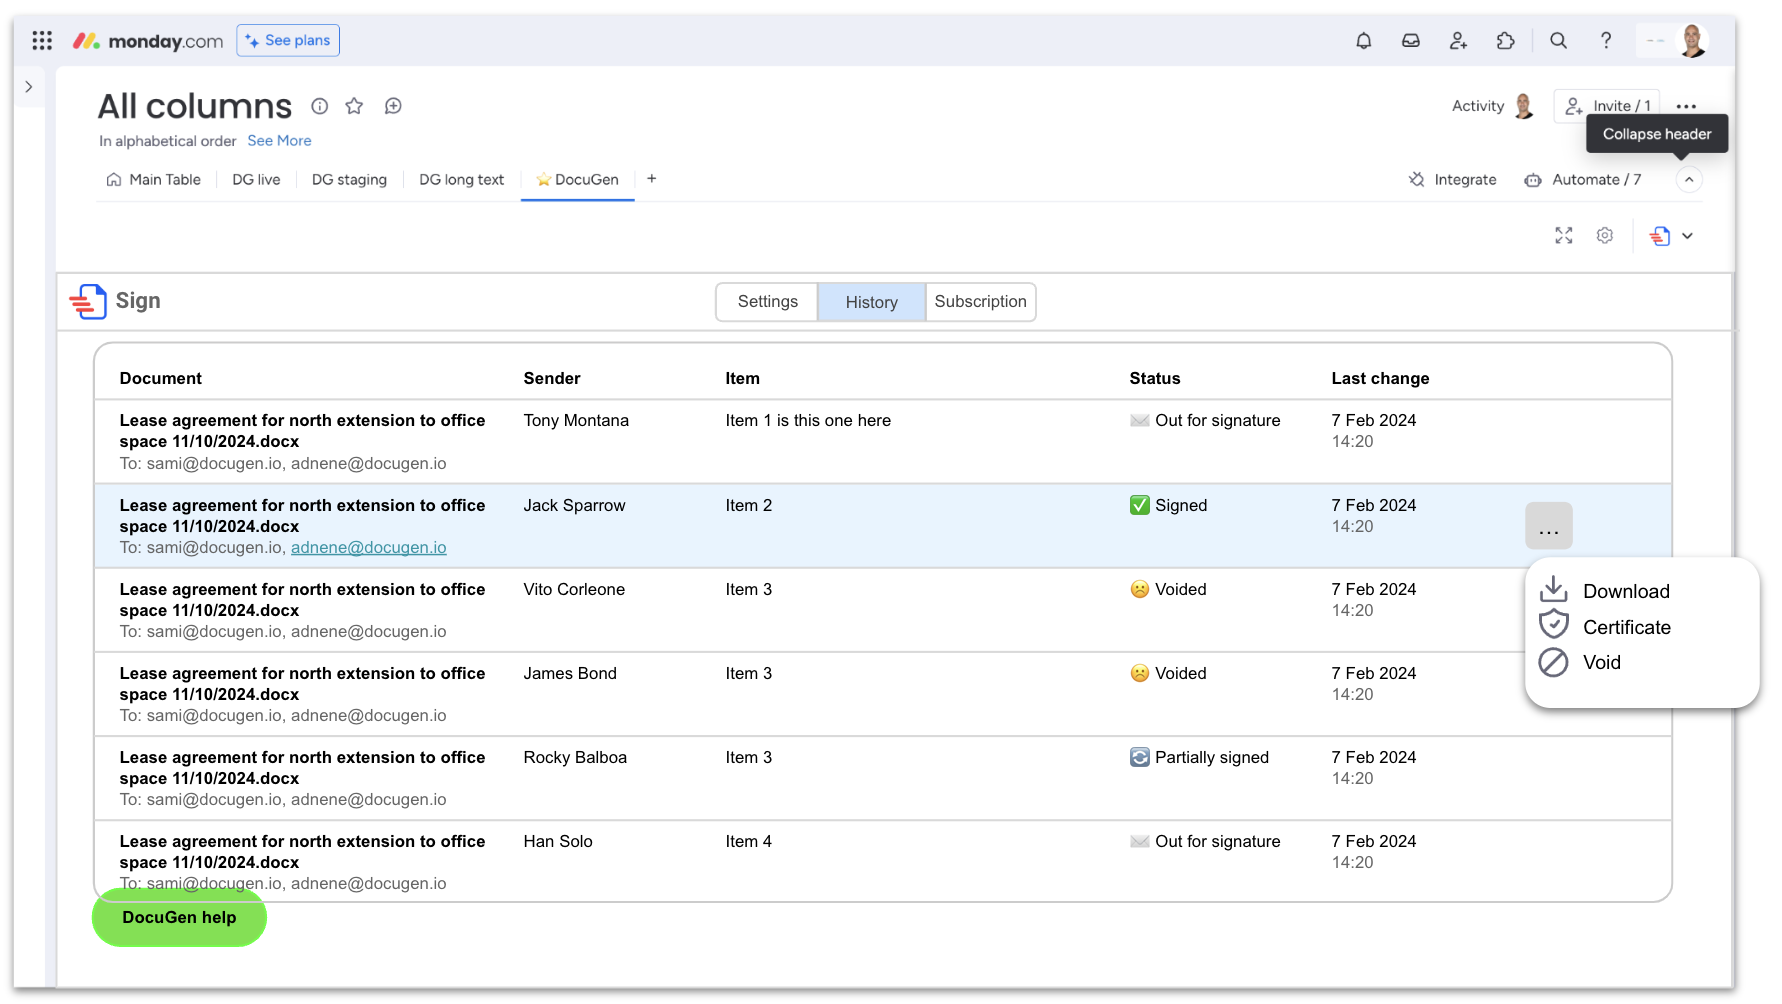Viewport: 1782px width, 1004px height.
Task: Click the Void circle icon
Action: (x=1553, y=662)
